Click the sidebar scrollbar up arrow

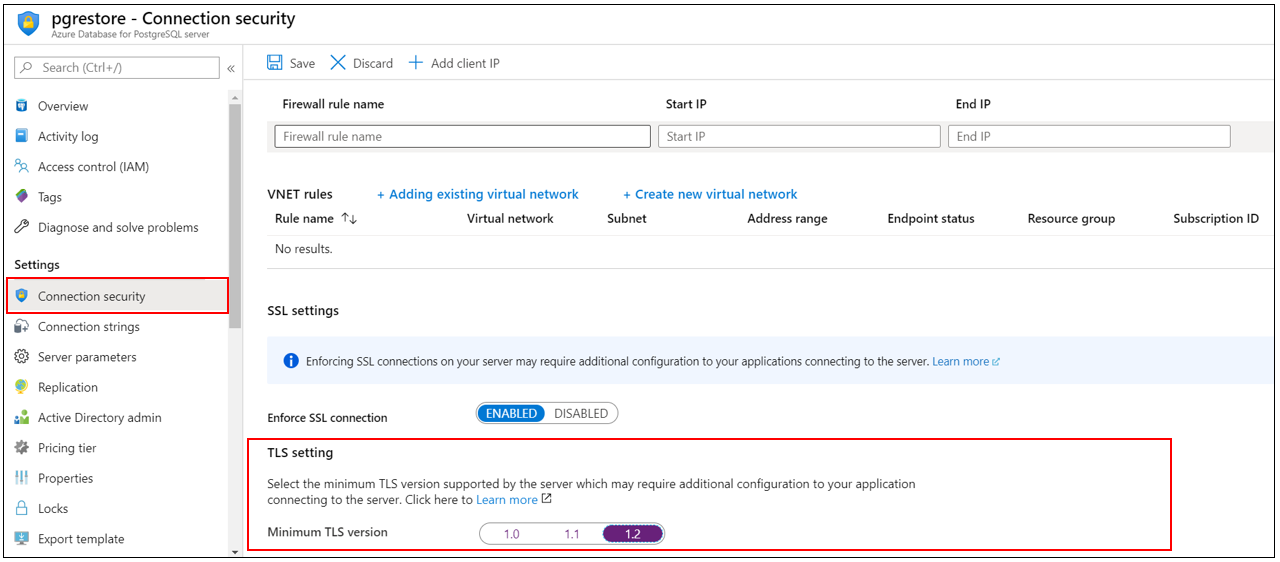pos(235,98)
